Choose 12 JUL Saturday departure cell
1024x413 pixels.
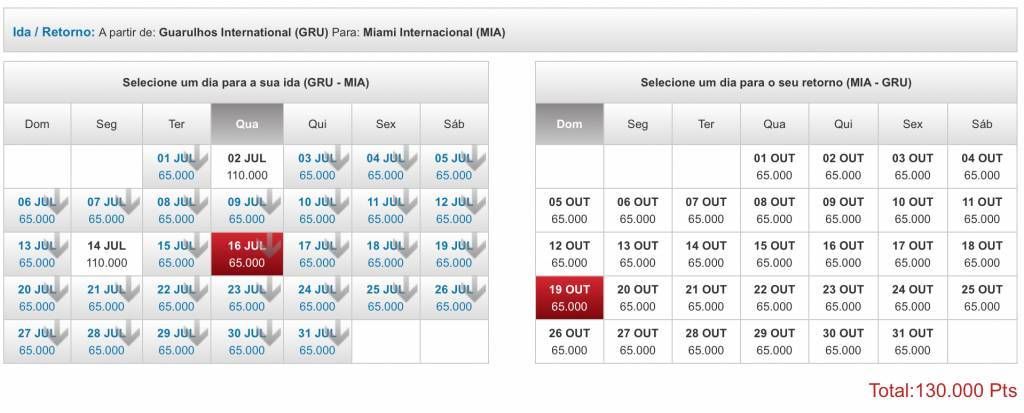click(x=454, y=210)
